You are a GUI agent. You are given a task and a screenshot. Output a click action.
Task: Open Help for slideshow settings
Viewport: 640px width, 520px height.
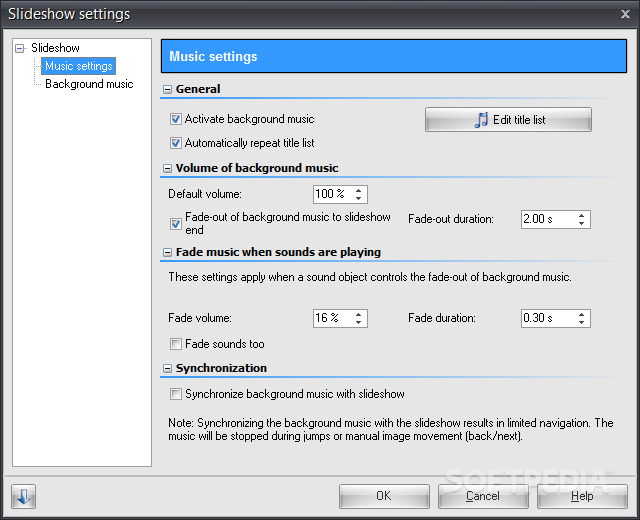click(x=582, y=496)
